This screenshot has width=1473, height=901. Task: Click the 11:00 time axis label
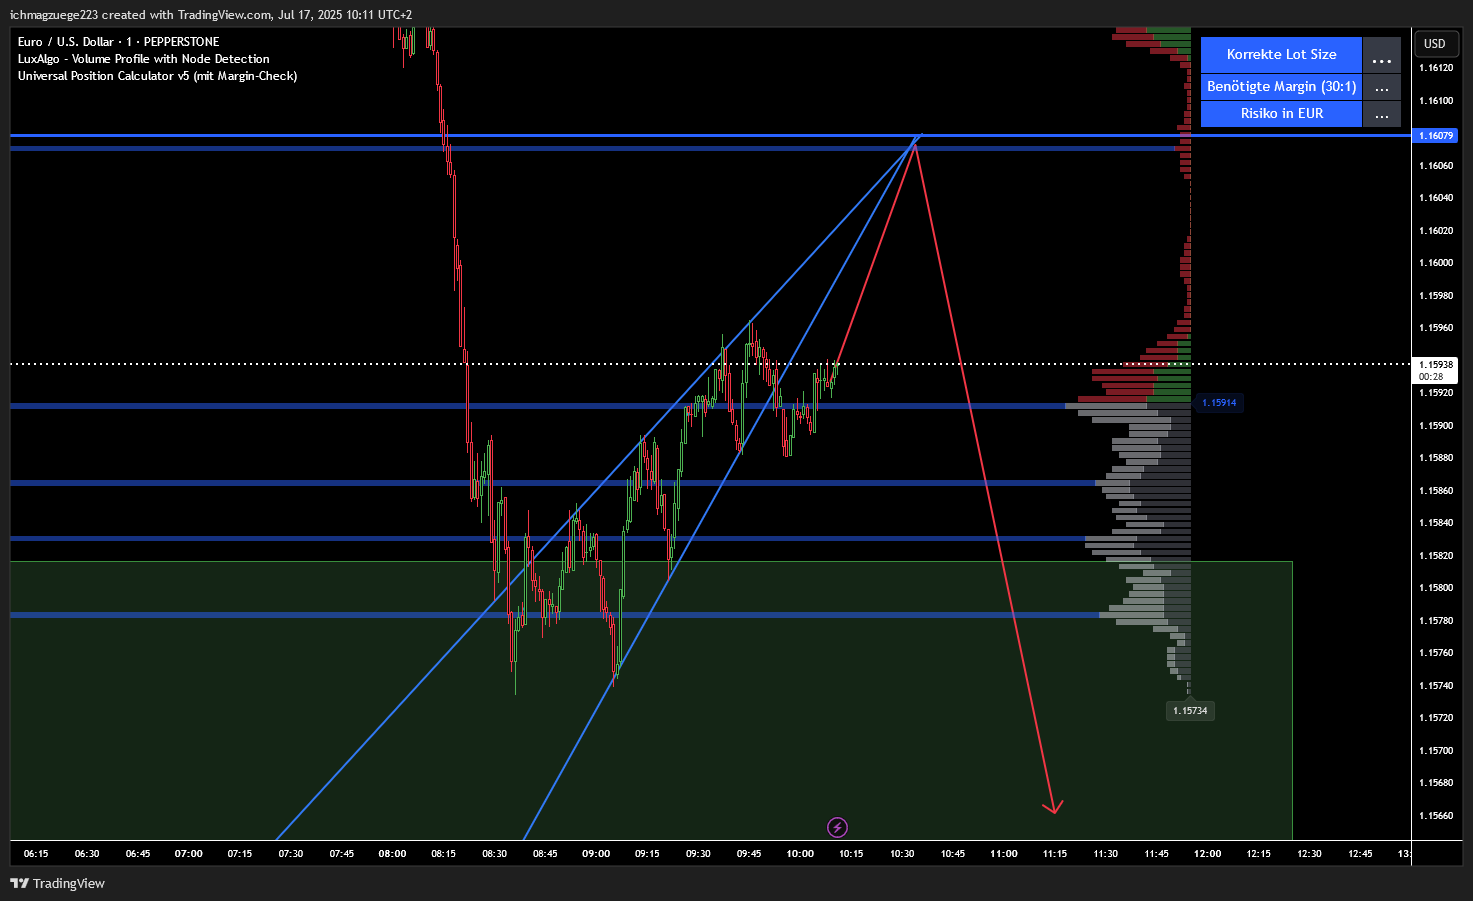[x=1004, y=854]
